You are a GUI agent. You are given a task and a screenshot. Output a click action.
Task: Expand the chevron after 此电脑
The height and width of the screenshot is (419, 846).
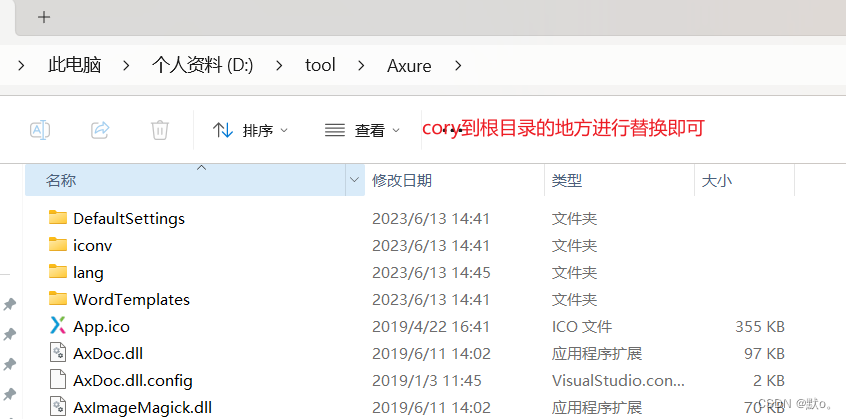tap(126, 65)
